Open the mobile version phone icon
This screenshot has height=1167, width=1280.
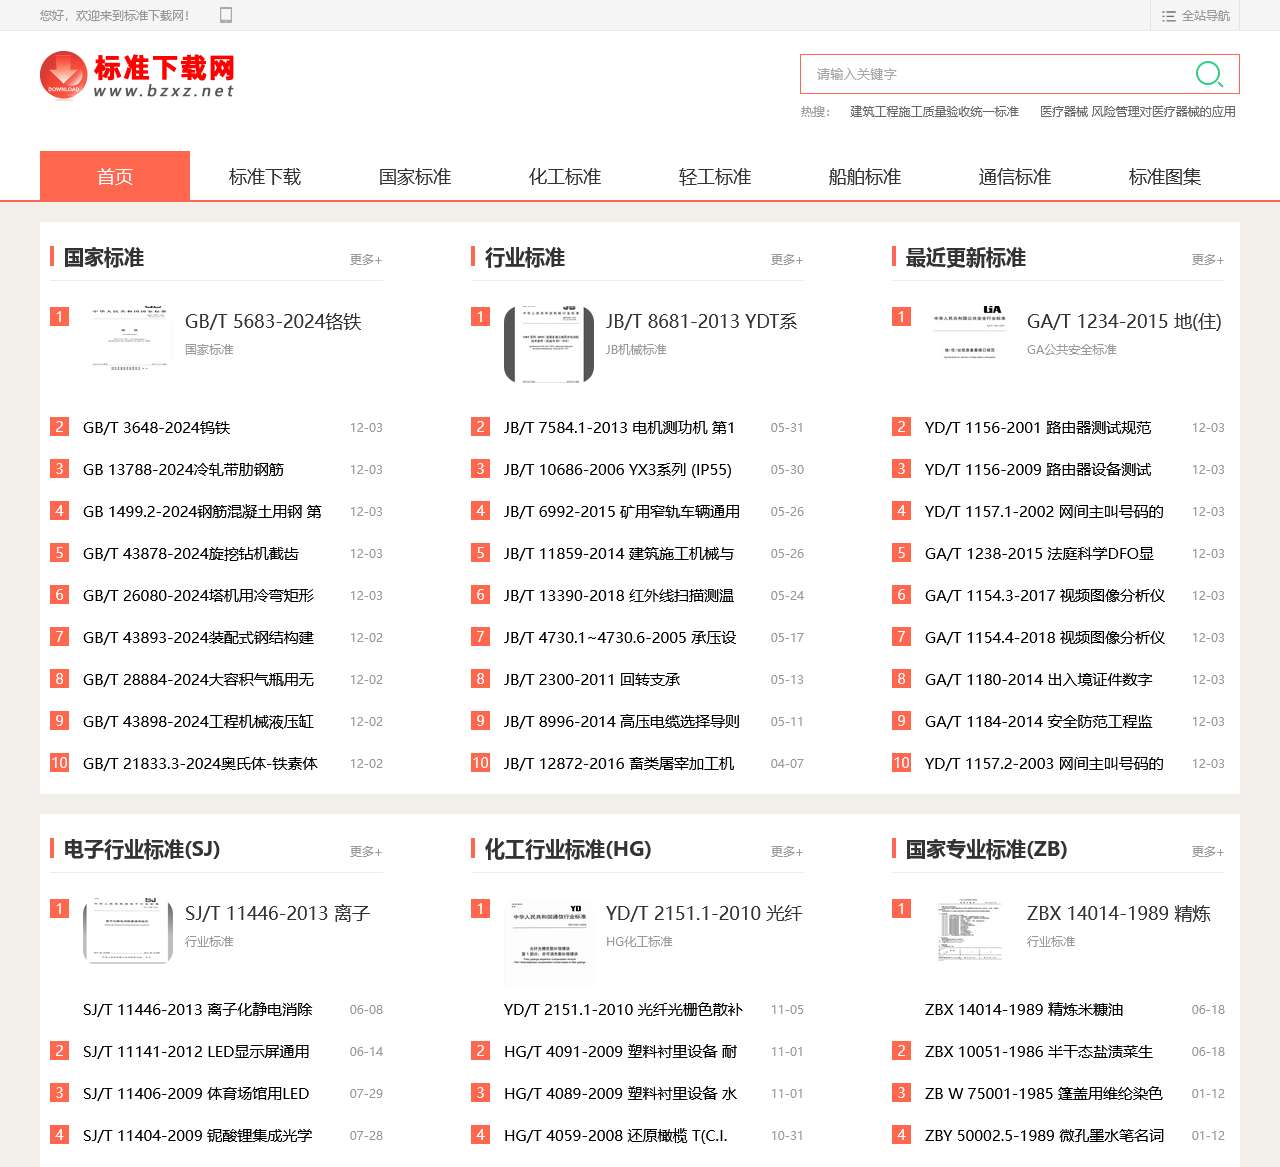click(226, 15)
